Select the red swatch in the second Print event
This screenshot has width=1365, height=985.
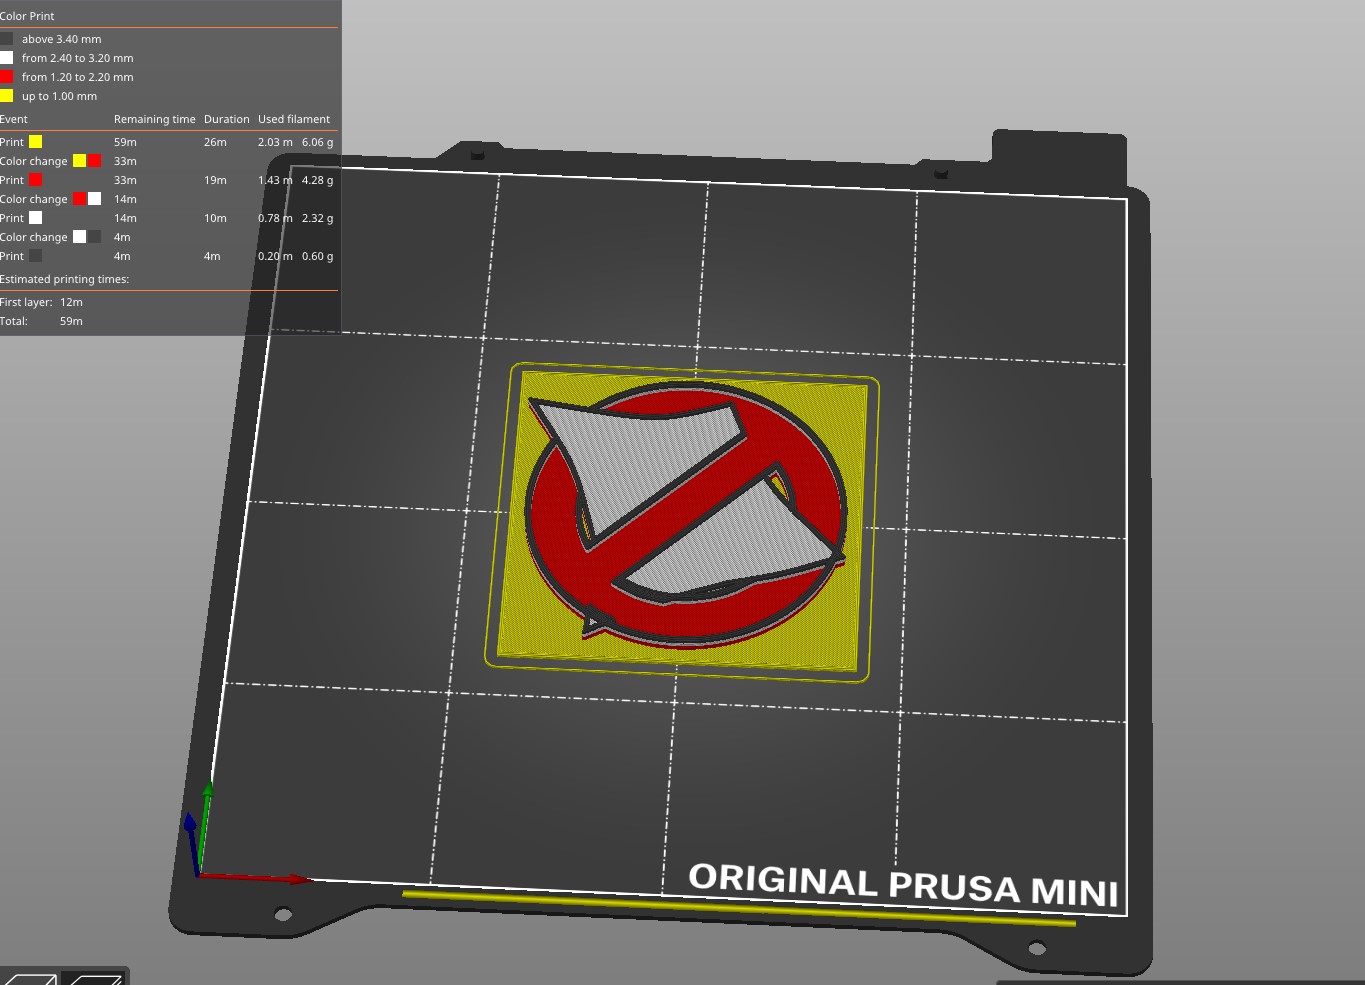point(36,179)
